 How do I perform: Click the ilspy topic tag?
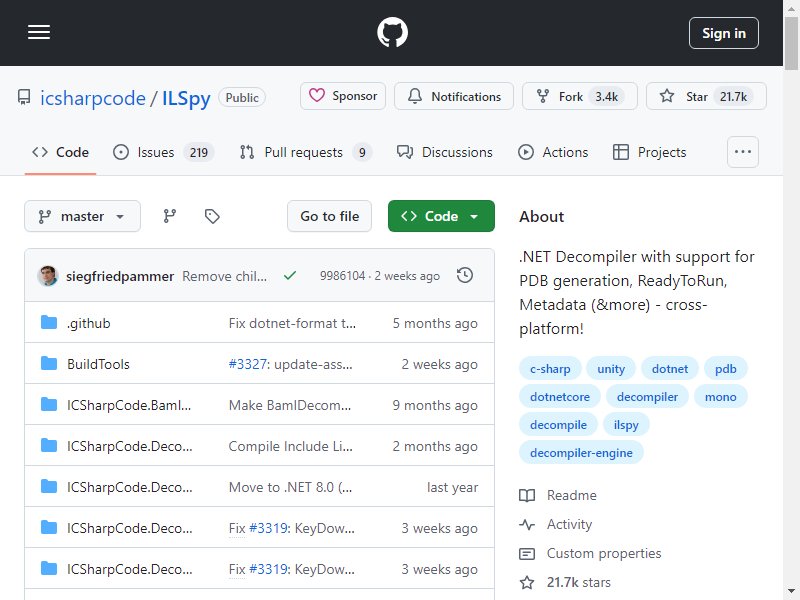[x=626, y=424]
